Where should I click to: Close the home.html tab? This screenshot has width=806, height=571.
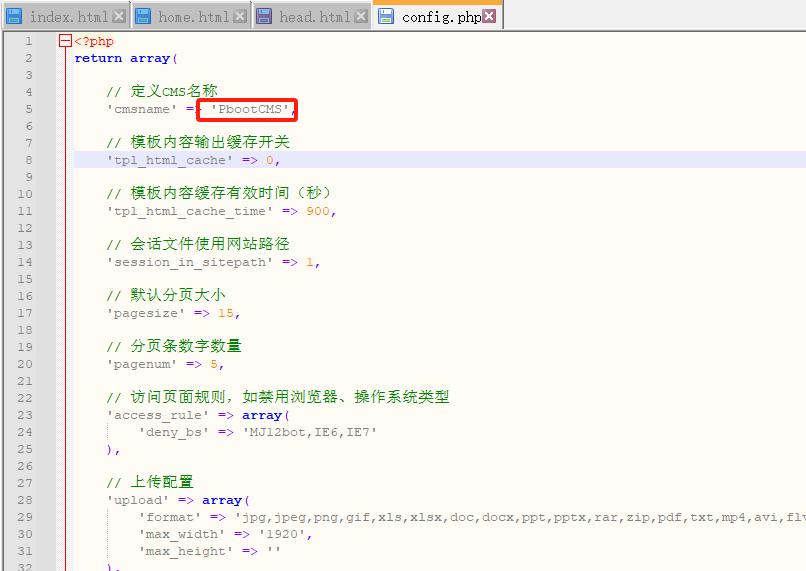[240, 17]
